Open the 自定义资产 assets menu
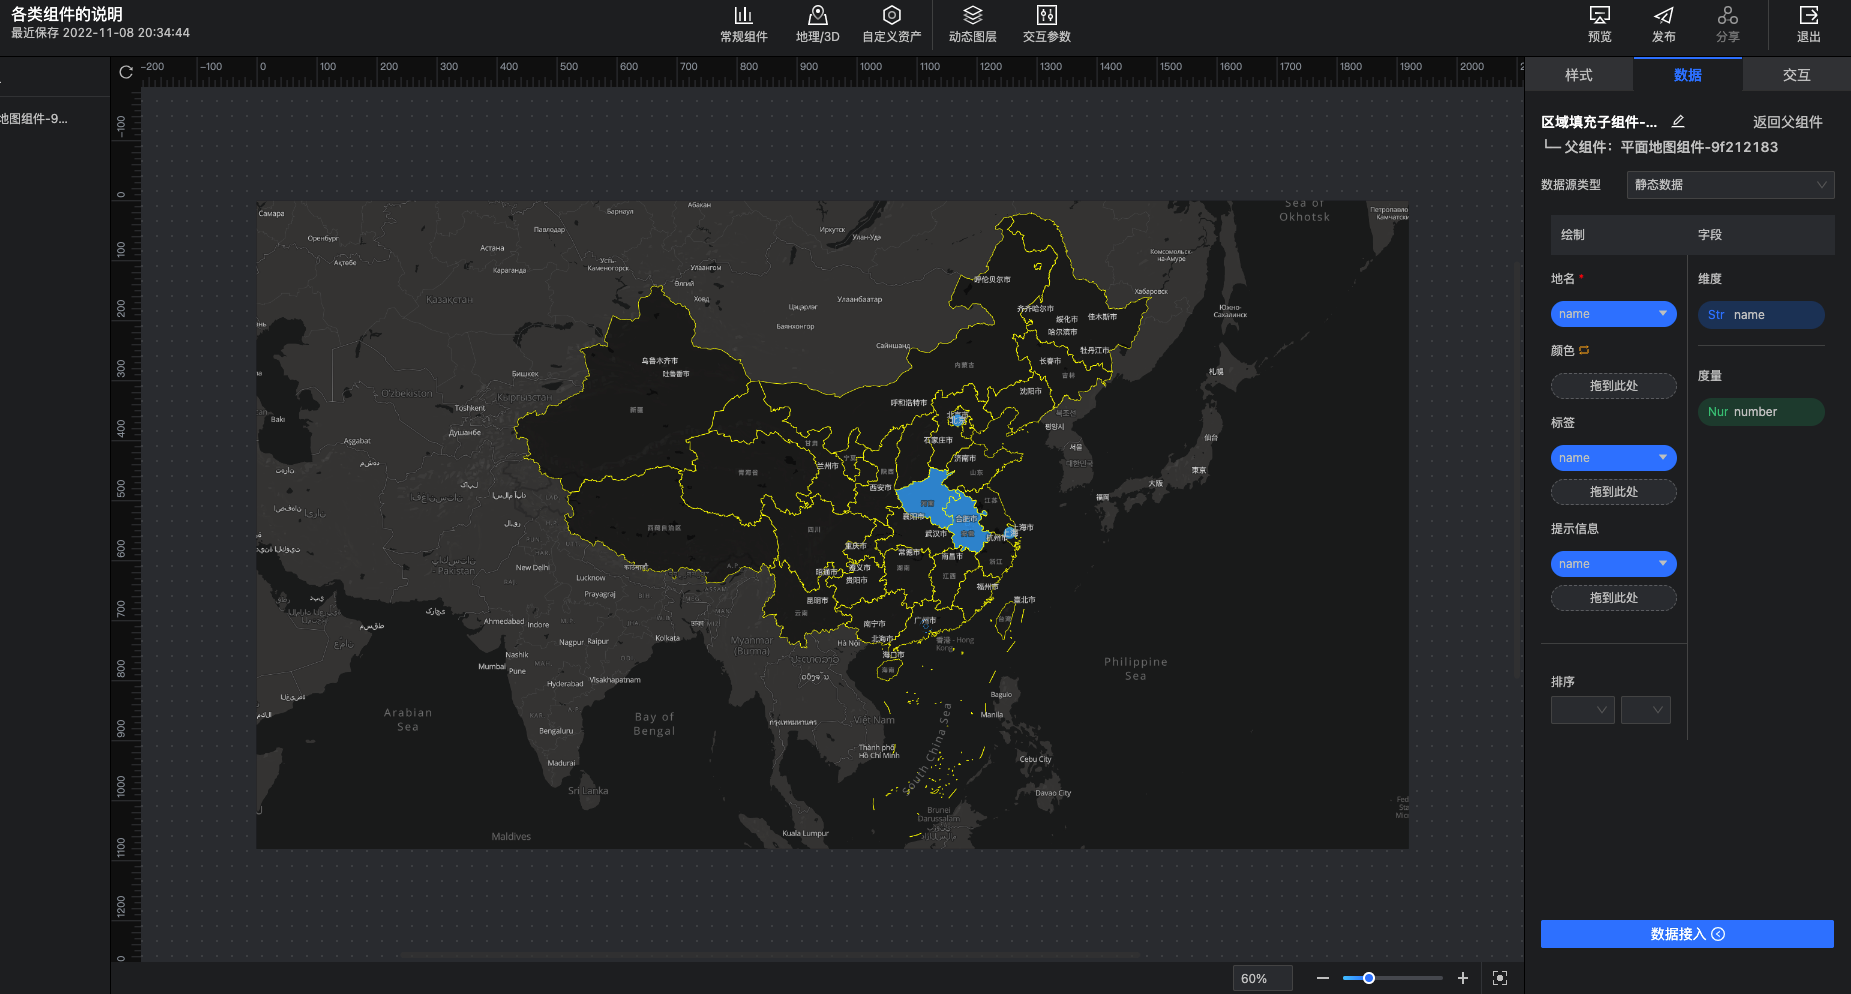 click(x=891, y=24)
